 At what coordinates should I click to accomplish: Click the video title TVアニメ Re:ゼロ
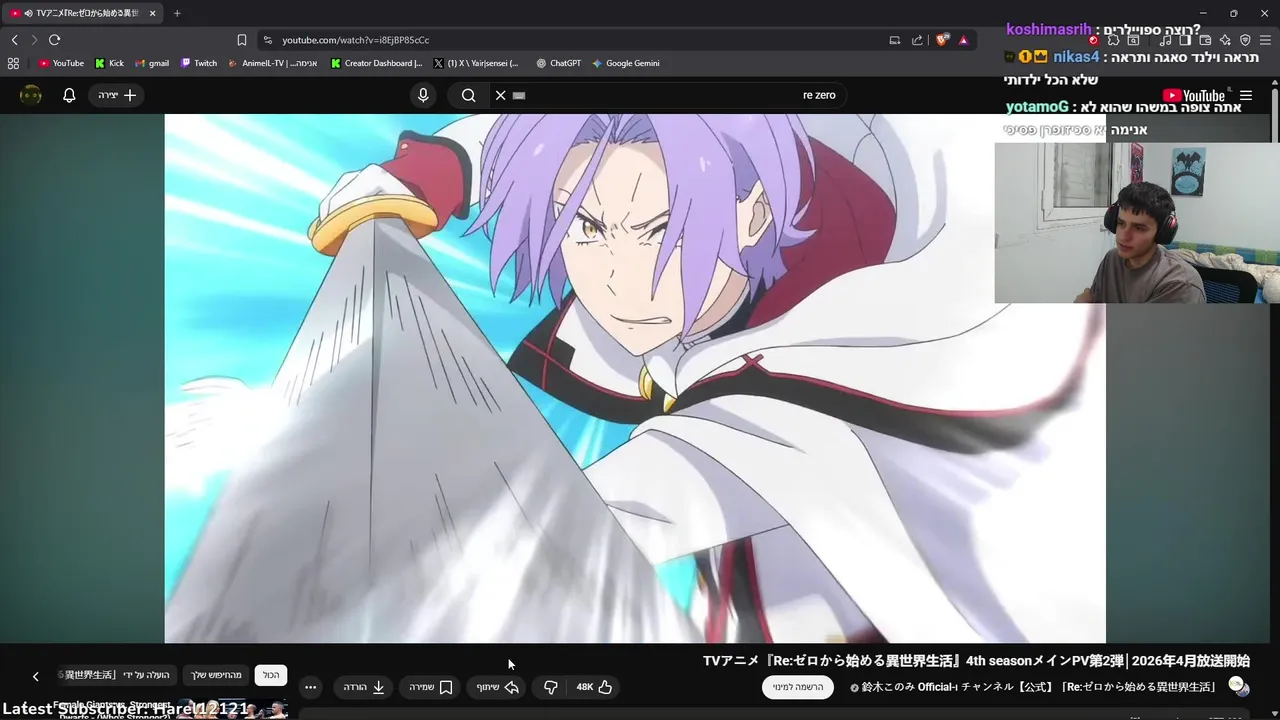[x=976, y=661]
